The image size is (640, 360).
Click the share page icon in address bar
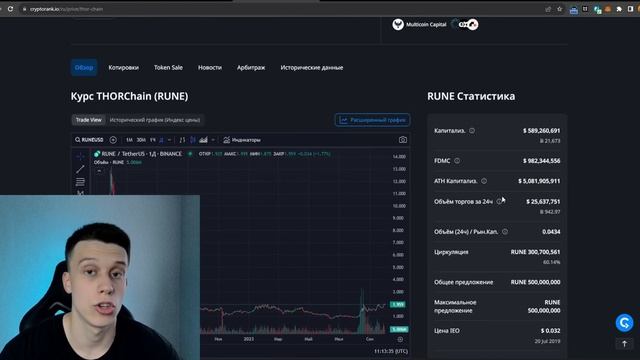(x=548, y=9)
